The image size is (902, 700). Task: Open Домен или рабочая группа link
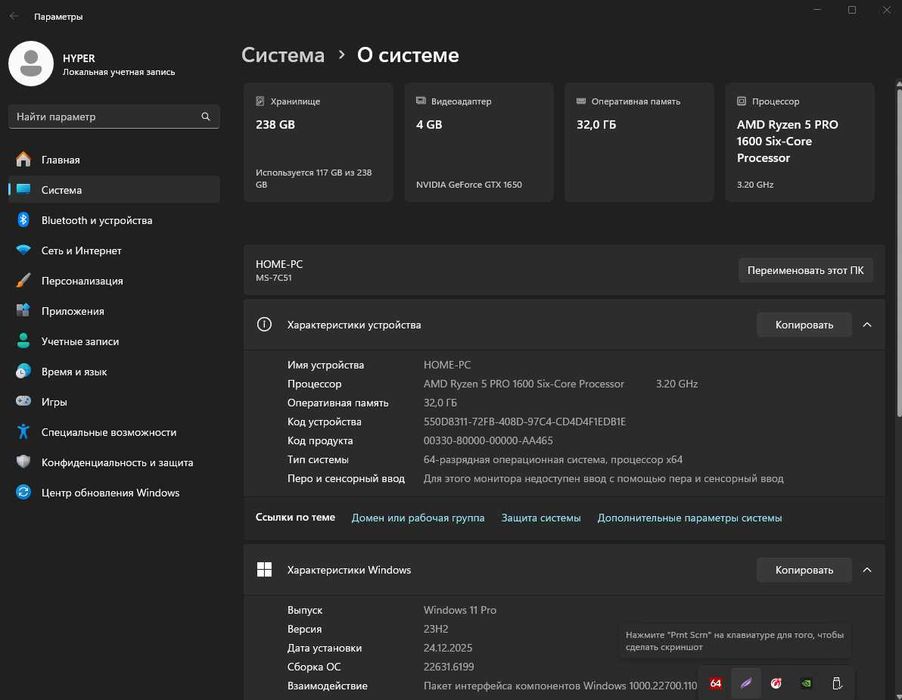[x=418, y=518]
